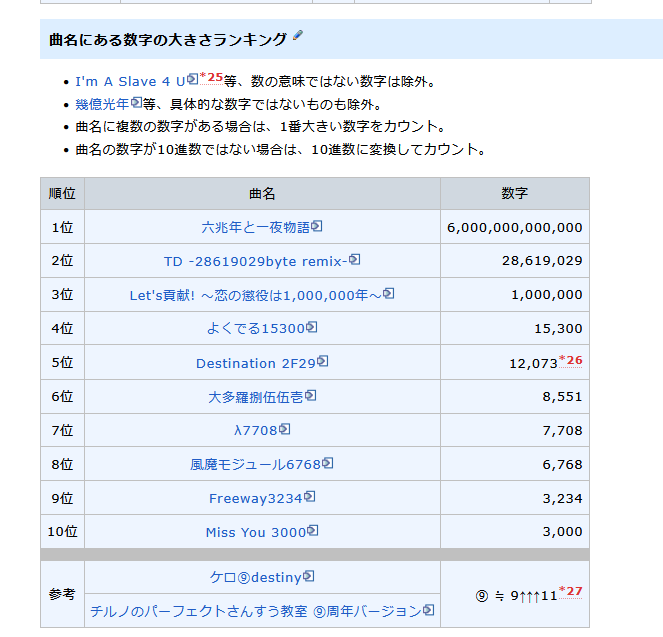Screen dimensions: 663x637
Task: Select the 曲名 column header
Action: click(x=262, y=194)
